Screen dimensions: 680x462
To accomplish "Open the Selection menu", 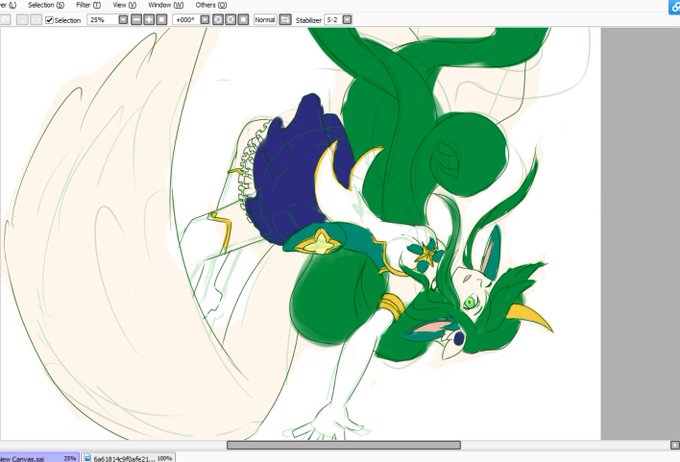I will (x=46, y=5).
